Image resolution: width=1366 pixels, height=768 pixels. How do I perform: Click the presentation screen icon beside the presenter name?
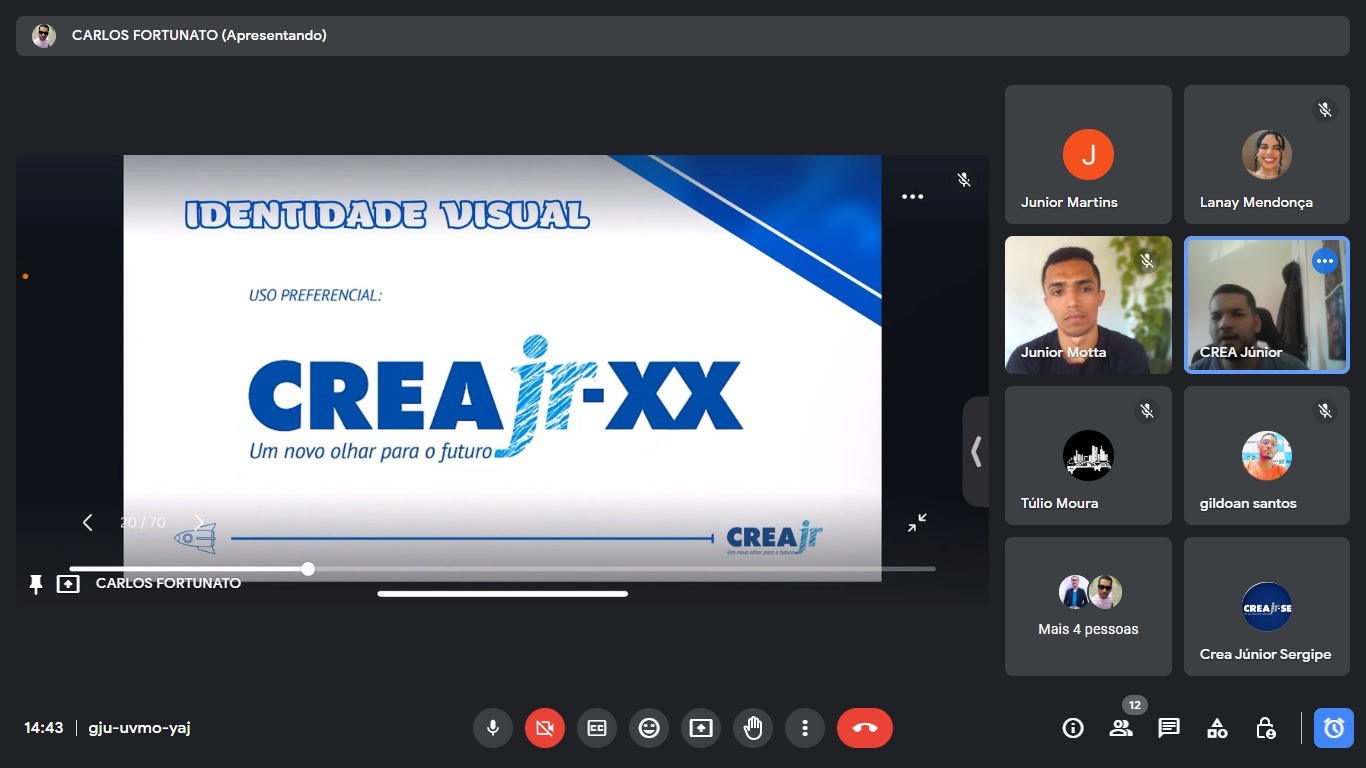pyautogui.click(x=68, y=583)
